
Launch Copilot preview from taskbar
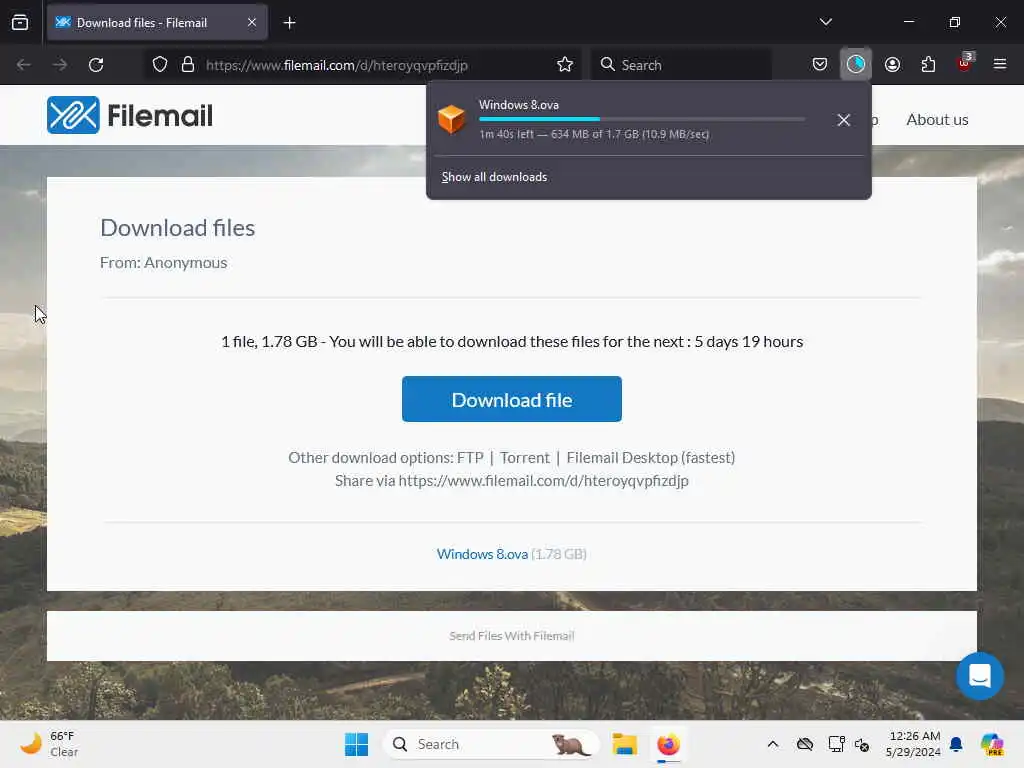tap(992, 744)
